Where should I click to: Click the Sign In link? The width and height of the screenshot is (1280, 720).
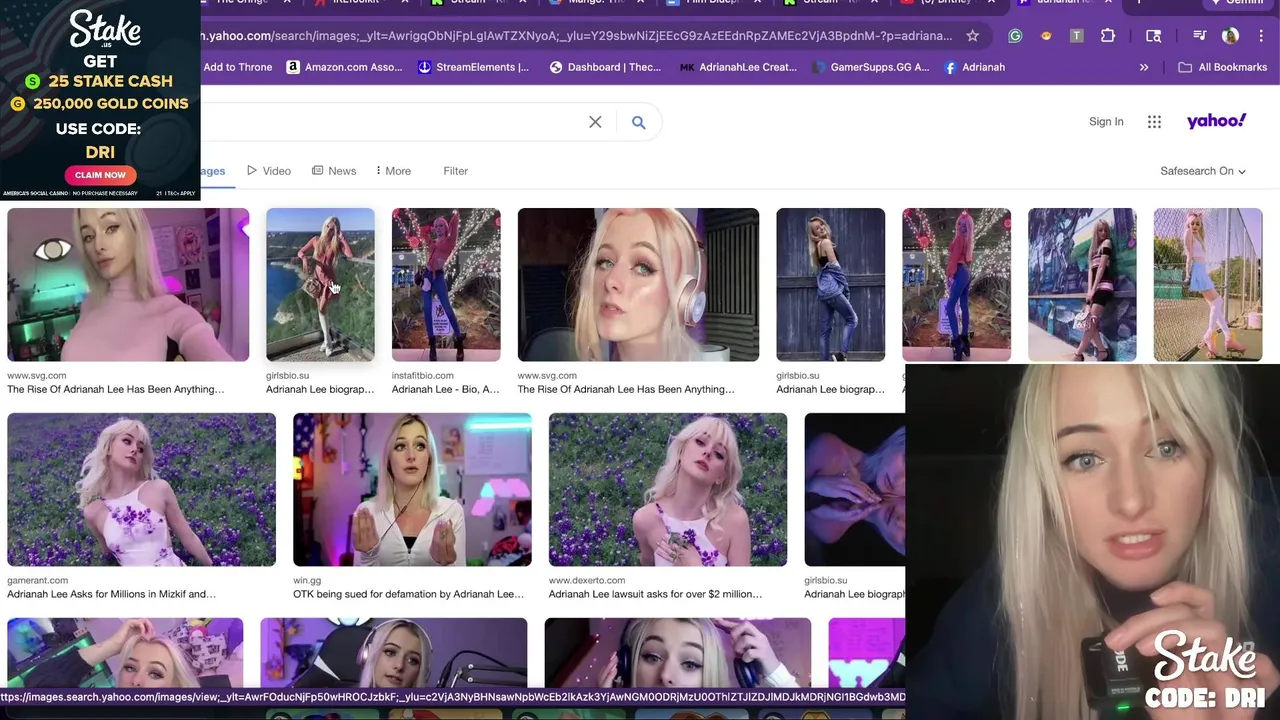pos(1106,121)
